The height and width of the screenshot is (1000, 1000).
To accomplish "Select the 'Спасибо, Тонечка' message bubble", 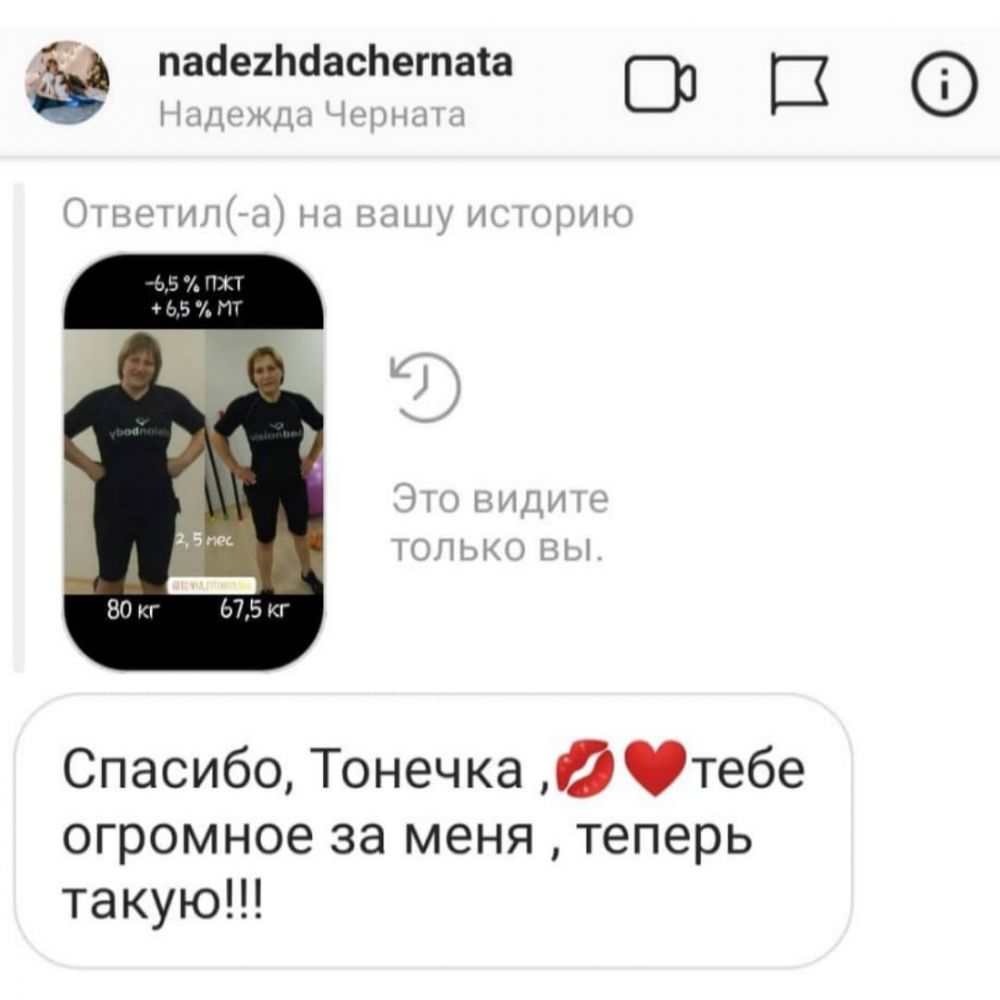I will coord(434,831).
